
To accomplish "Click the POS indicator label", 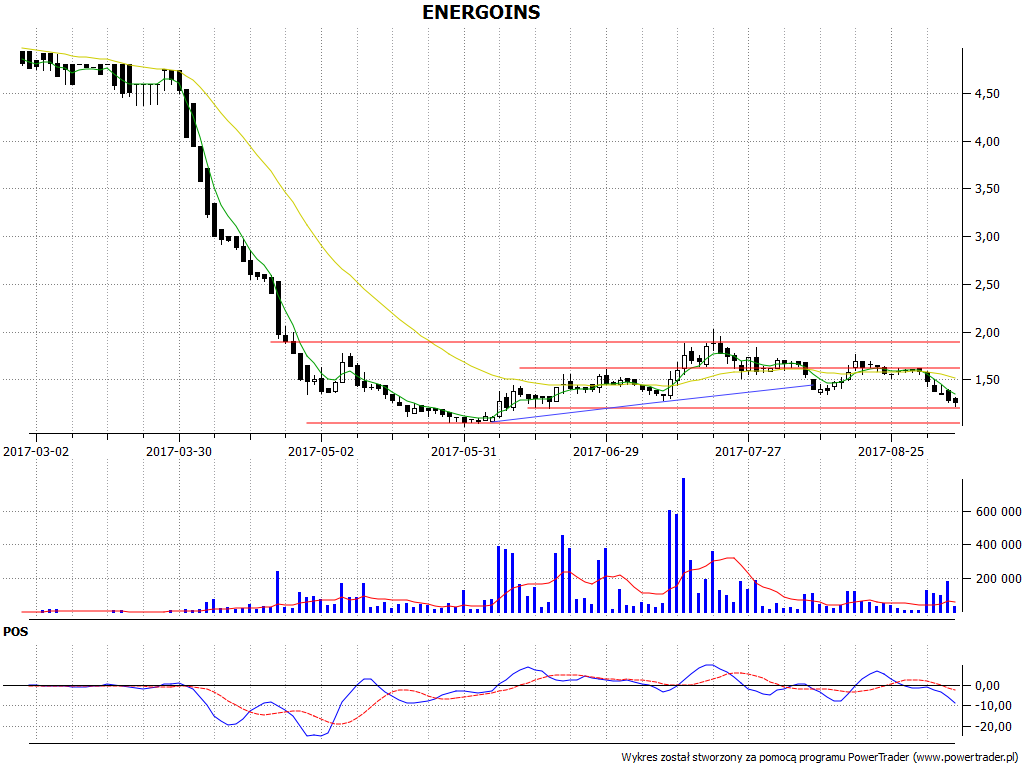I will 16,632.
